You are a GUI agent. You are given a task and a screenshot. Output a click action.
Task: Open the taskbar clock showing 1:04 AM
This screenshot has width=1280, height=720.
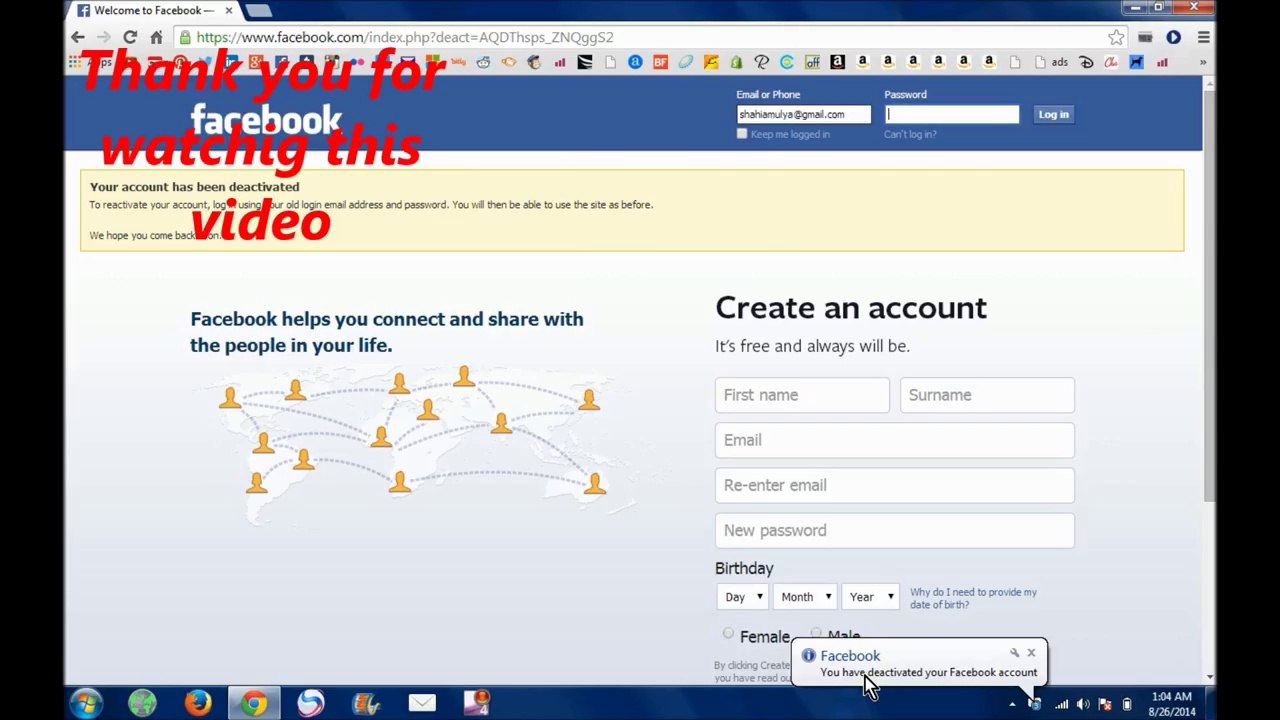(x=1172, y=704)
